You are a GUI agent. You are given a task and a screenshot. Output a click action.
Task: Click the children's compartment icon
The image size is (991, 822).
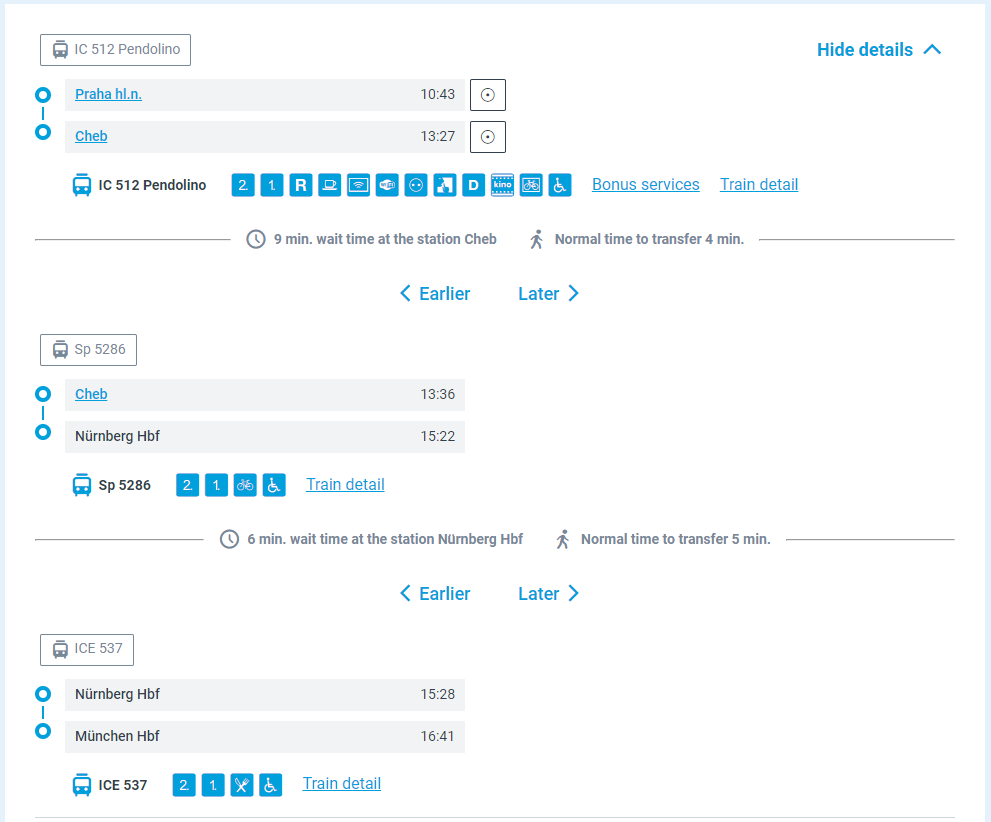pyautogui.click(x=444, y=185)
